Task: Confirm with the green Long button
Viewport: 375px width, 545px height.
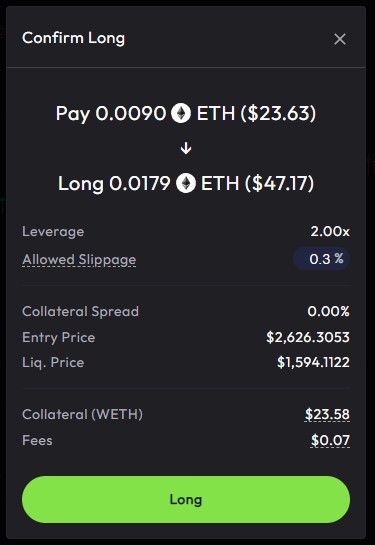Action: 186,499
